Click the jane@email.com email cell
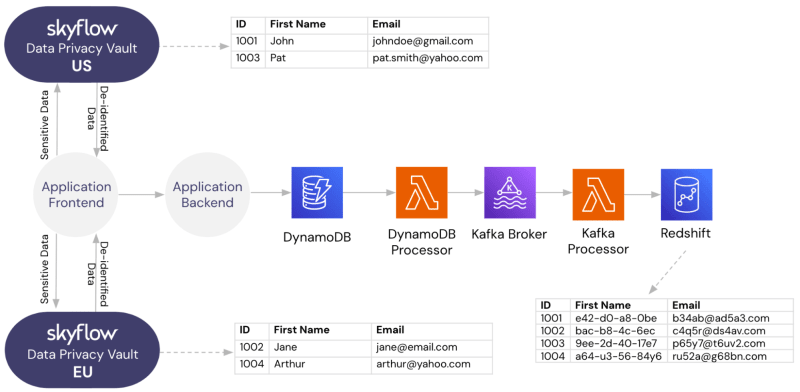This screenshot has width=800, height=392. (x=432, y=348)
